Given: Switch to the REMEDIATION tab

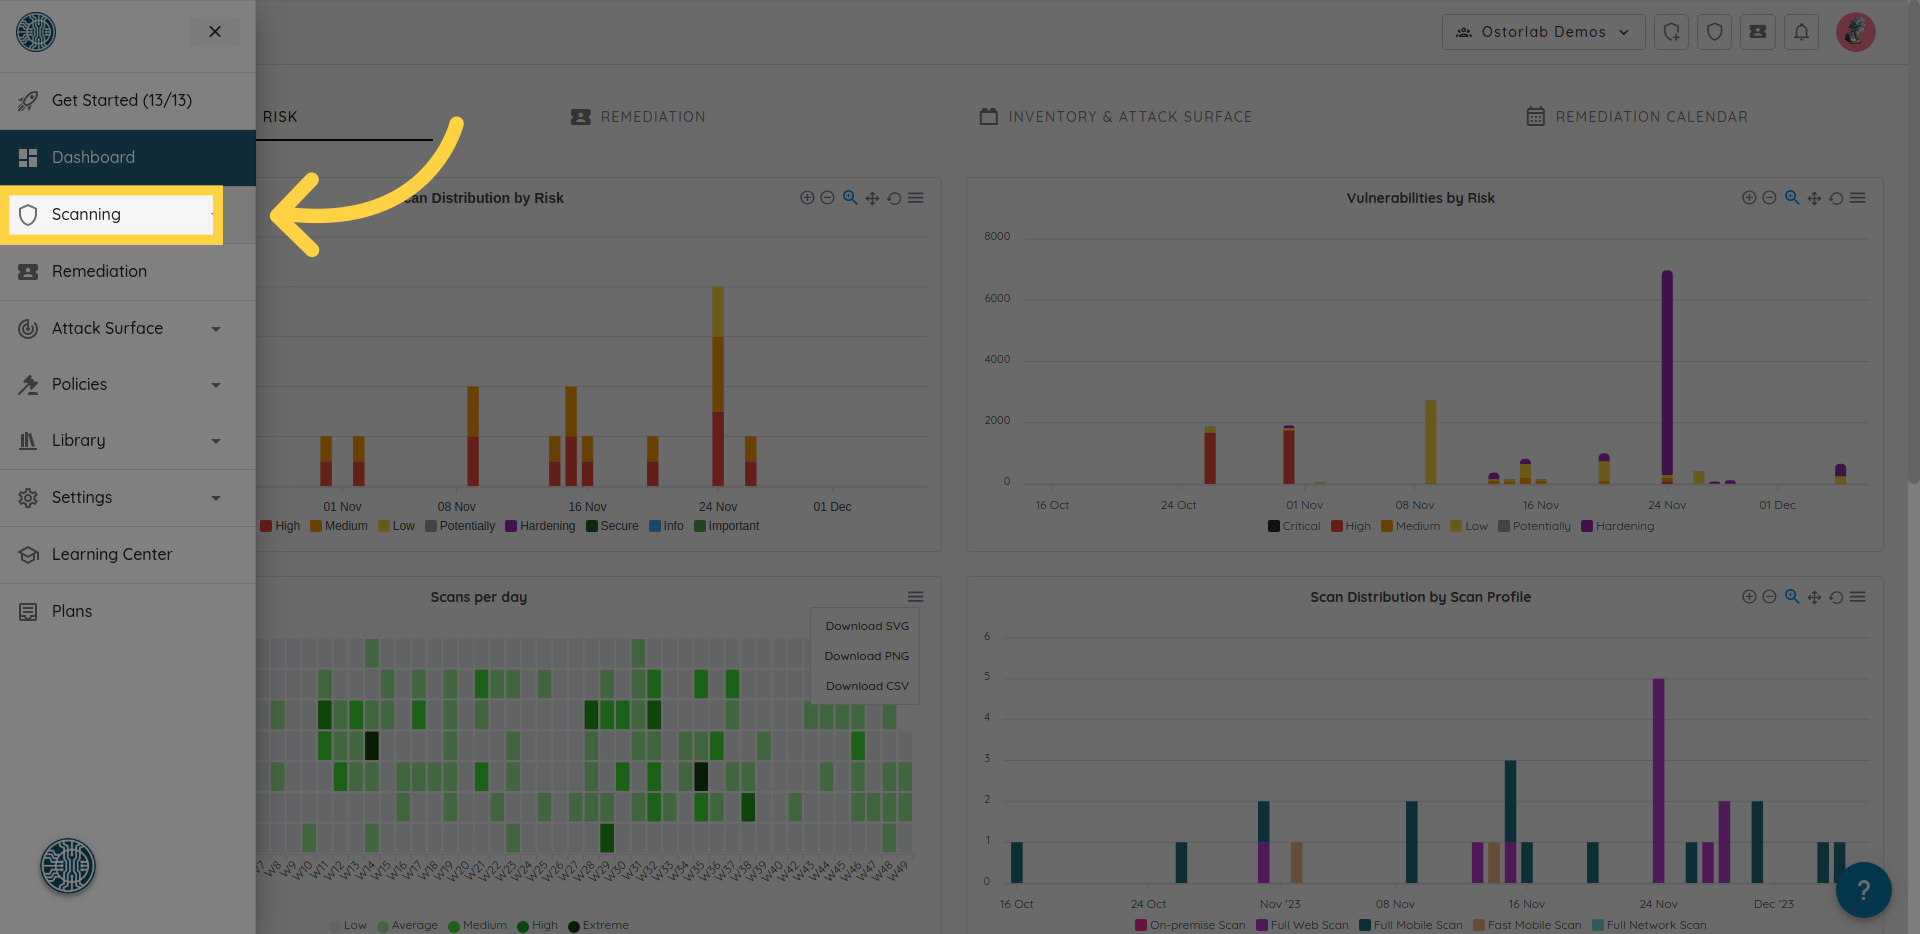Looking at the screenshot, I should [638, 117].
